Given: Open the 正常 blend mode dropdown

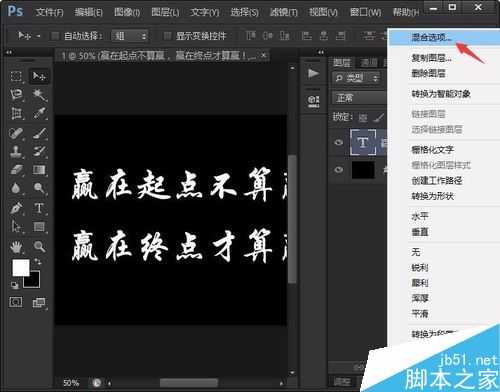Looking at the screenshot, I should point(359,98).
